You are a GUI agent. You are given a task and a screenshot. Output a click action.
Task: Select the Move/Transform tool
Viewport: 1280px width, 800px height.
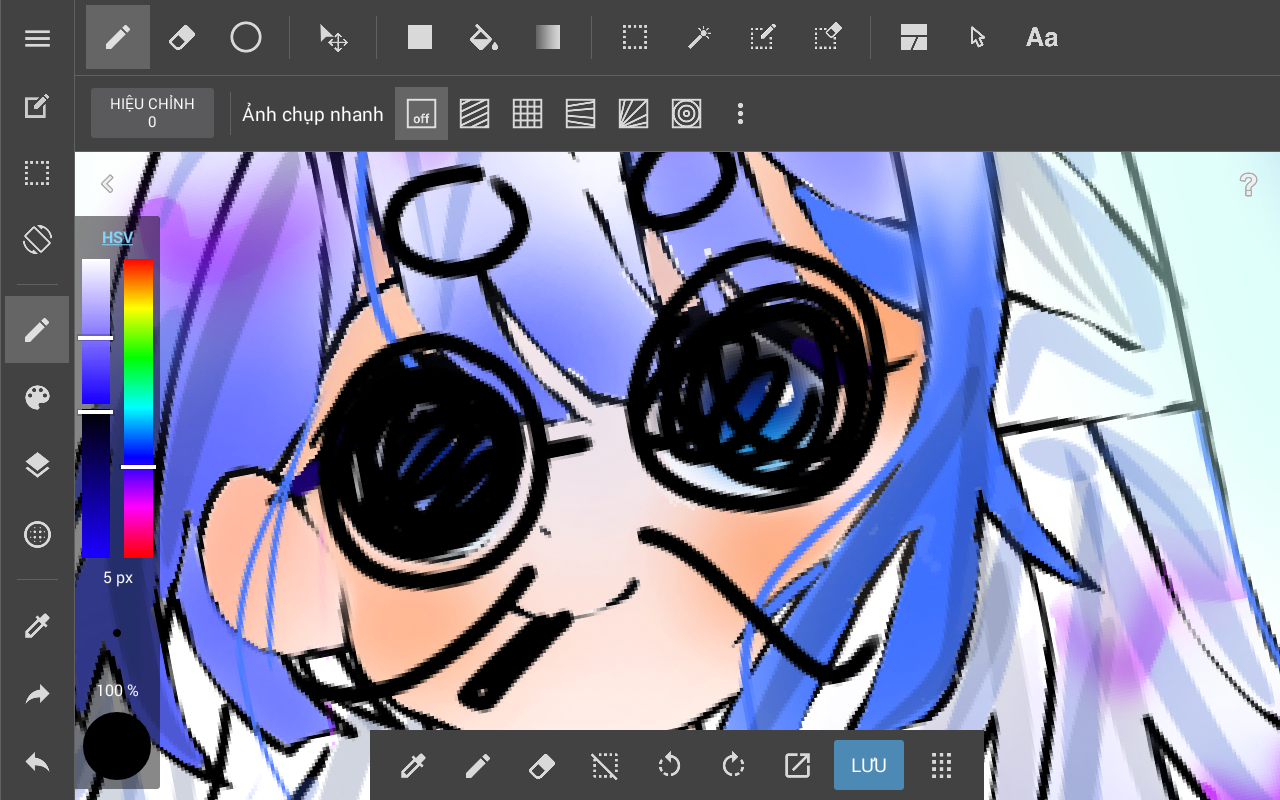click(333, 38)
